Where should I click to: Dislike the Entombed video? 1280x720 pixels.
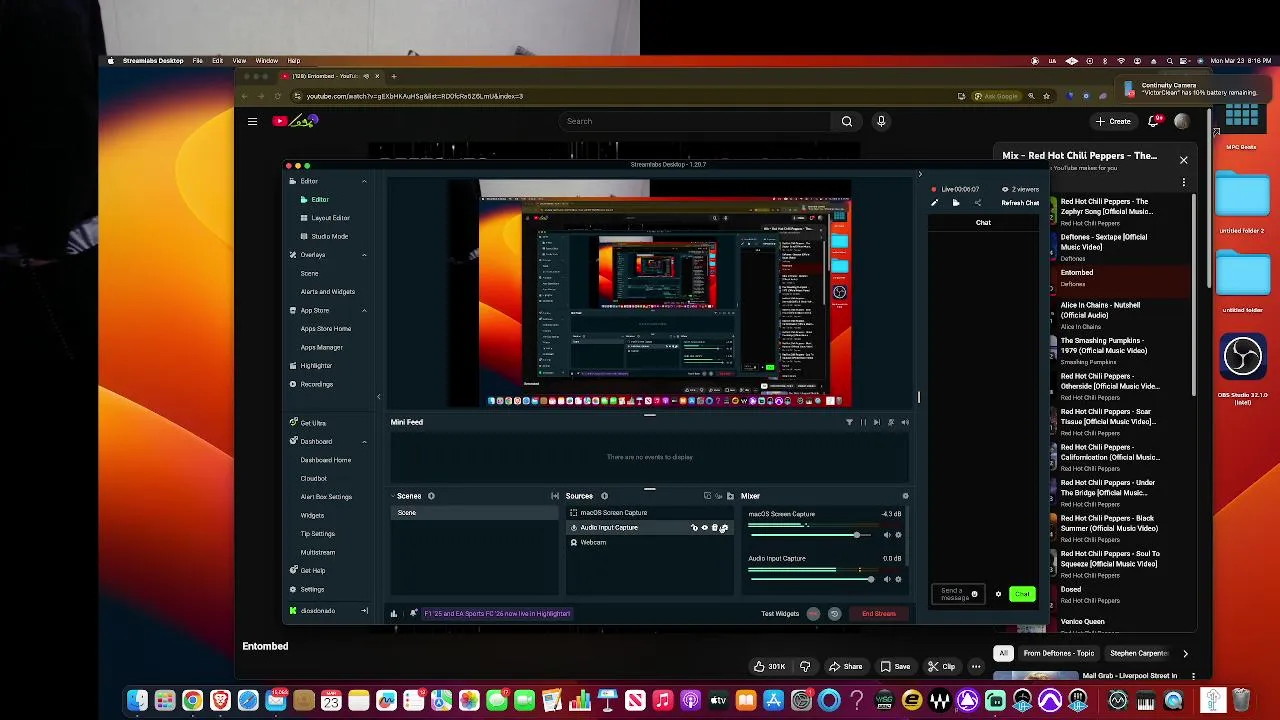[805, 666]
